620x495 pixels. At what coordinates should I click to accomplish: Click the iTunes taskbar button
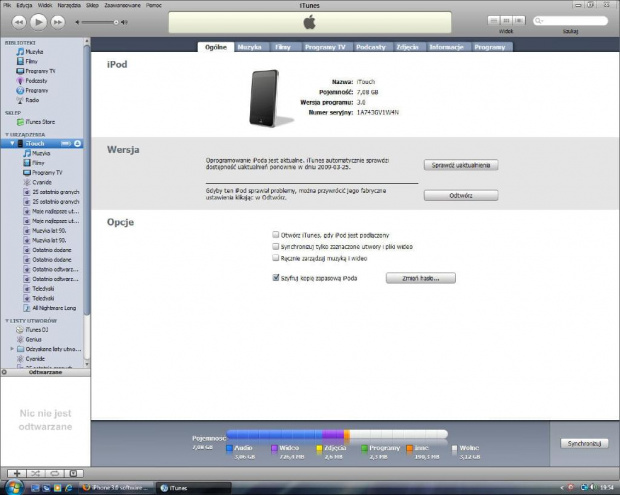point(194,488)
